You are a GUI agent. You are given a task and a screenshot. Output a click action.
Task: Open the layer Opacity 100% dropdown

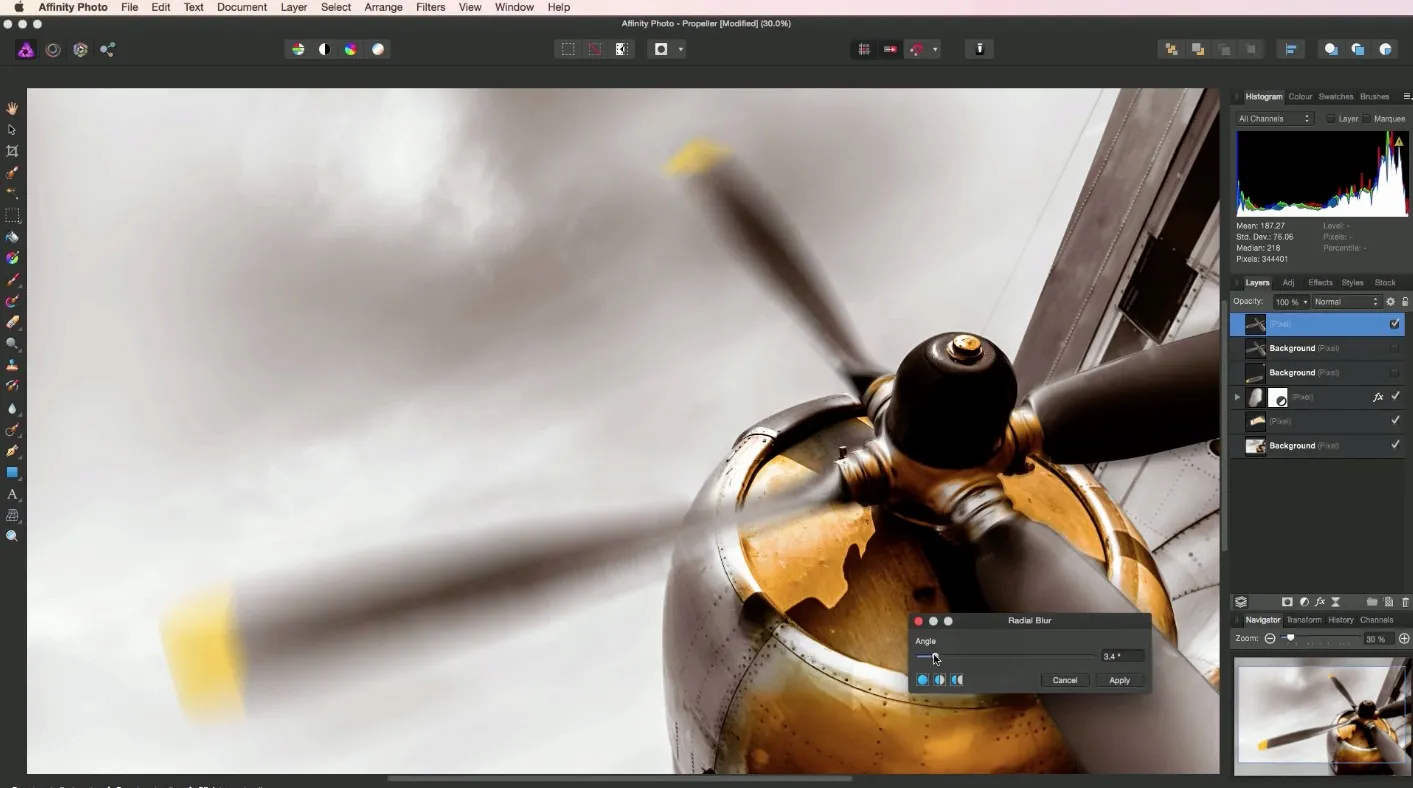1291,302
